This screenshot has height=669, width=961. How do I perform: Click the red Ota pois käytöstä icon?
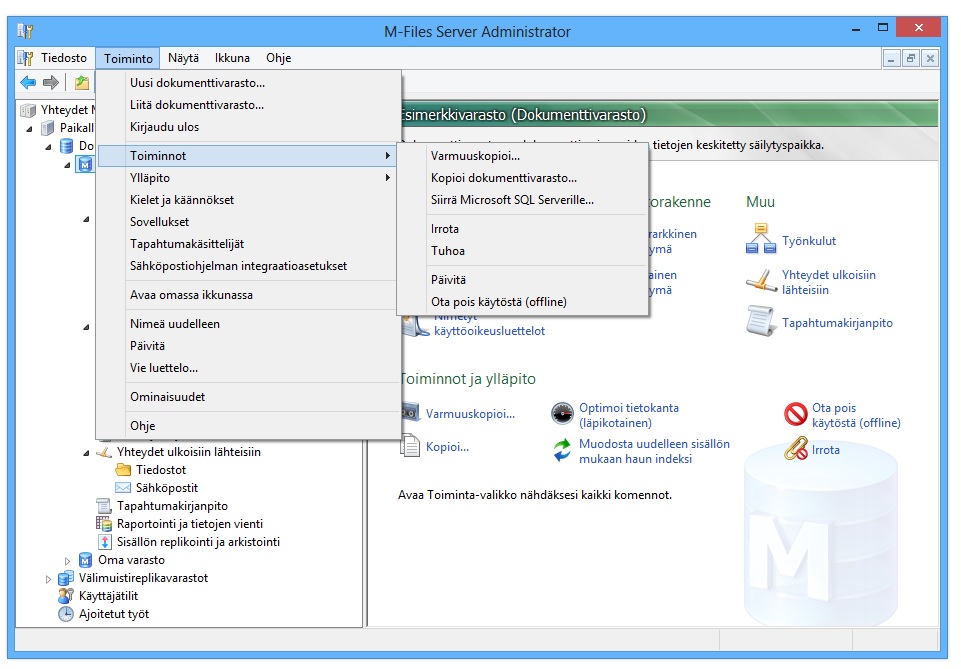[796, 414]
